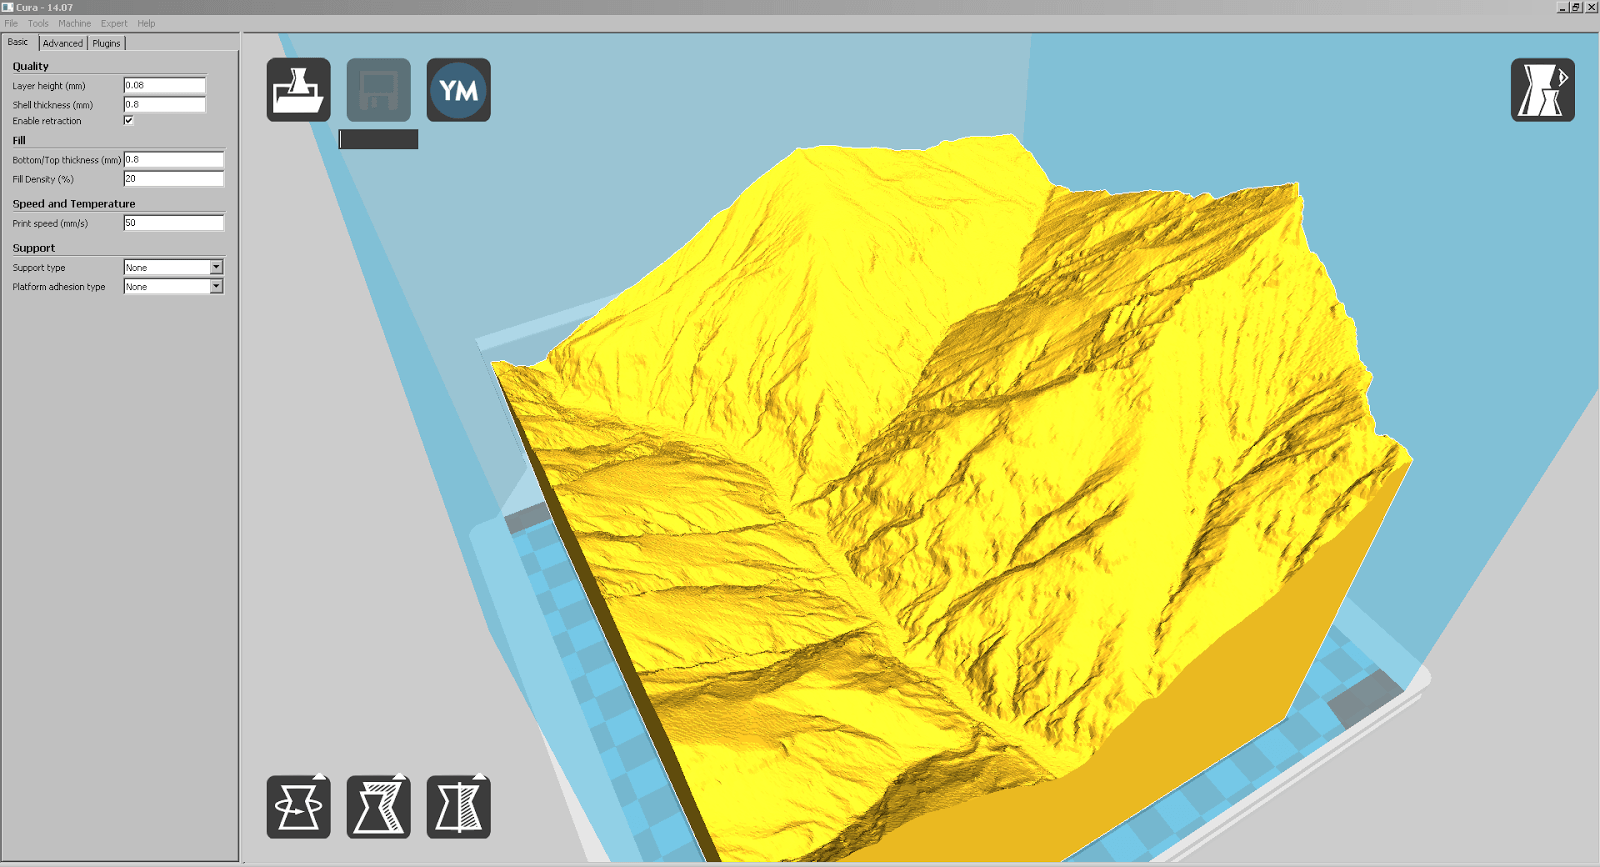This screenshot has width=1600, height=867.
Task: Click the Cura app icon in title bar
Action: [x=7, y=7]
